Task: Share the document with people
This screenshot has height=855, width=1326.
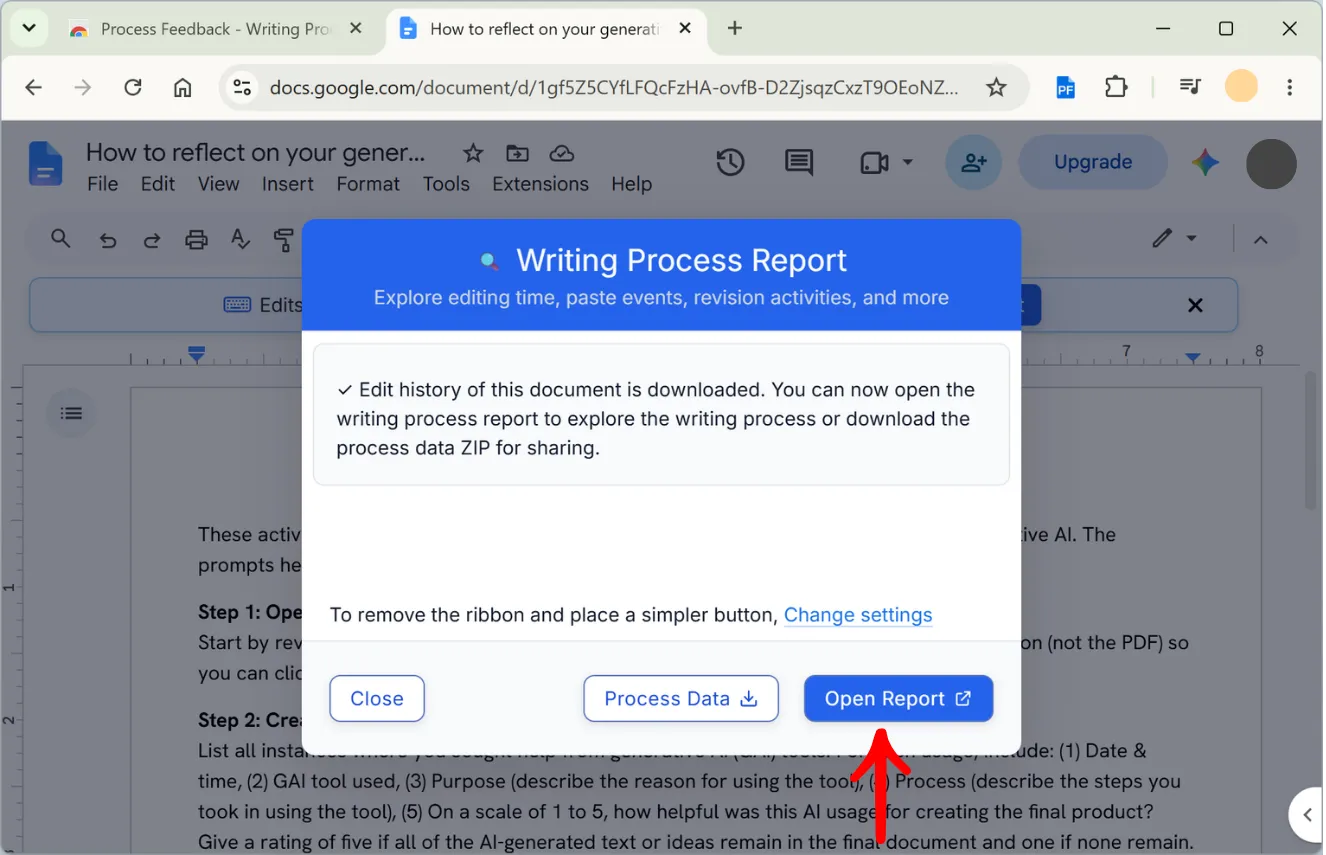Action: [x=974, y=162]
